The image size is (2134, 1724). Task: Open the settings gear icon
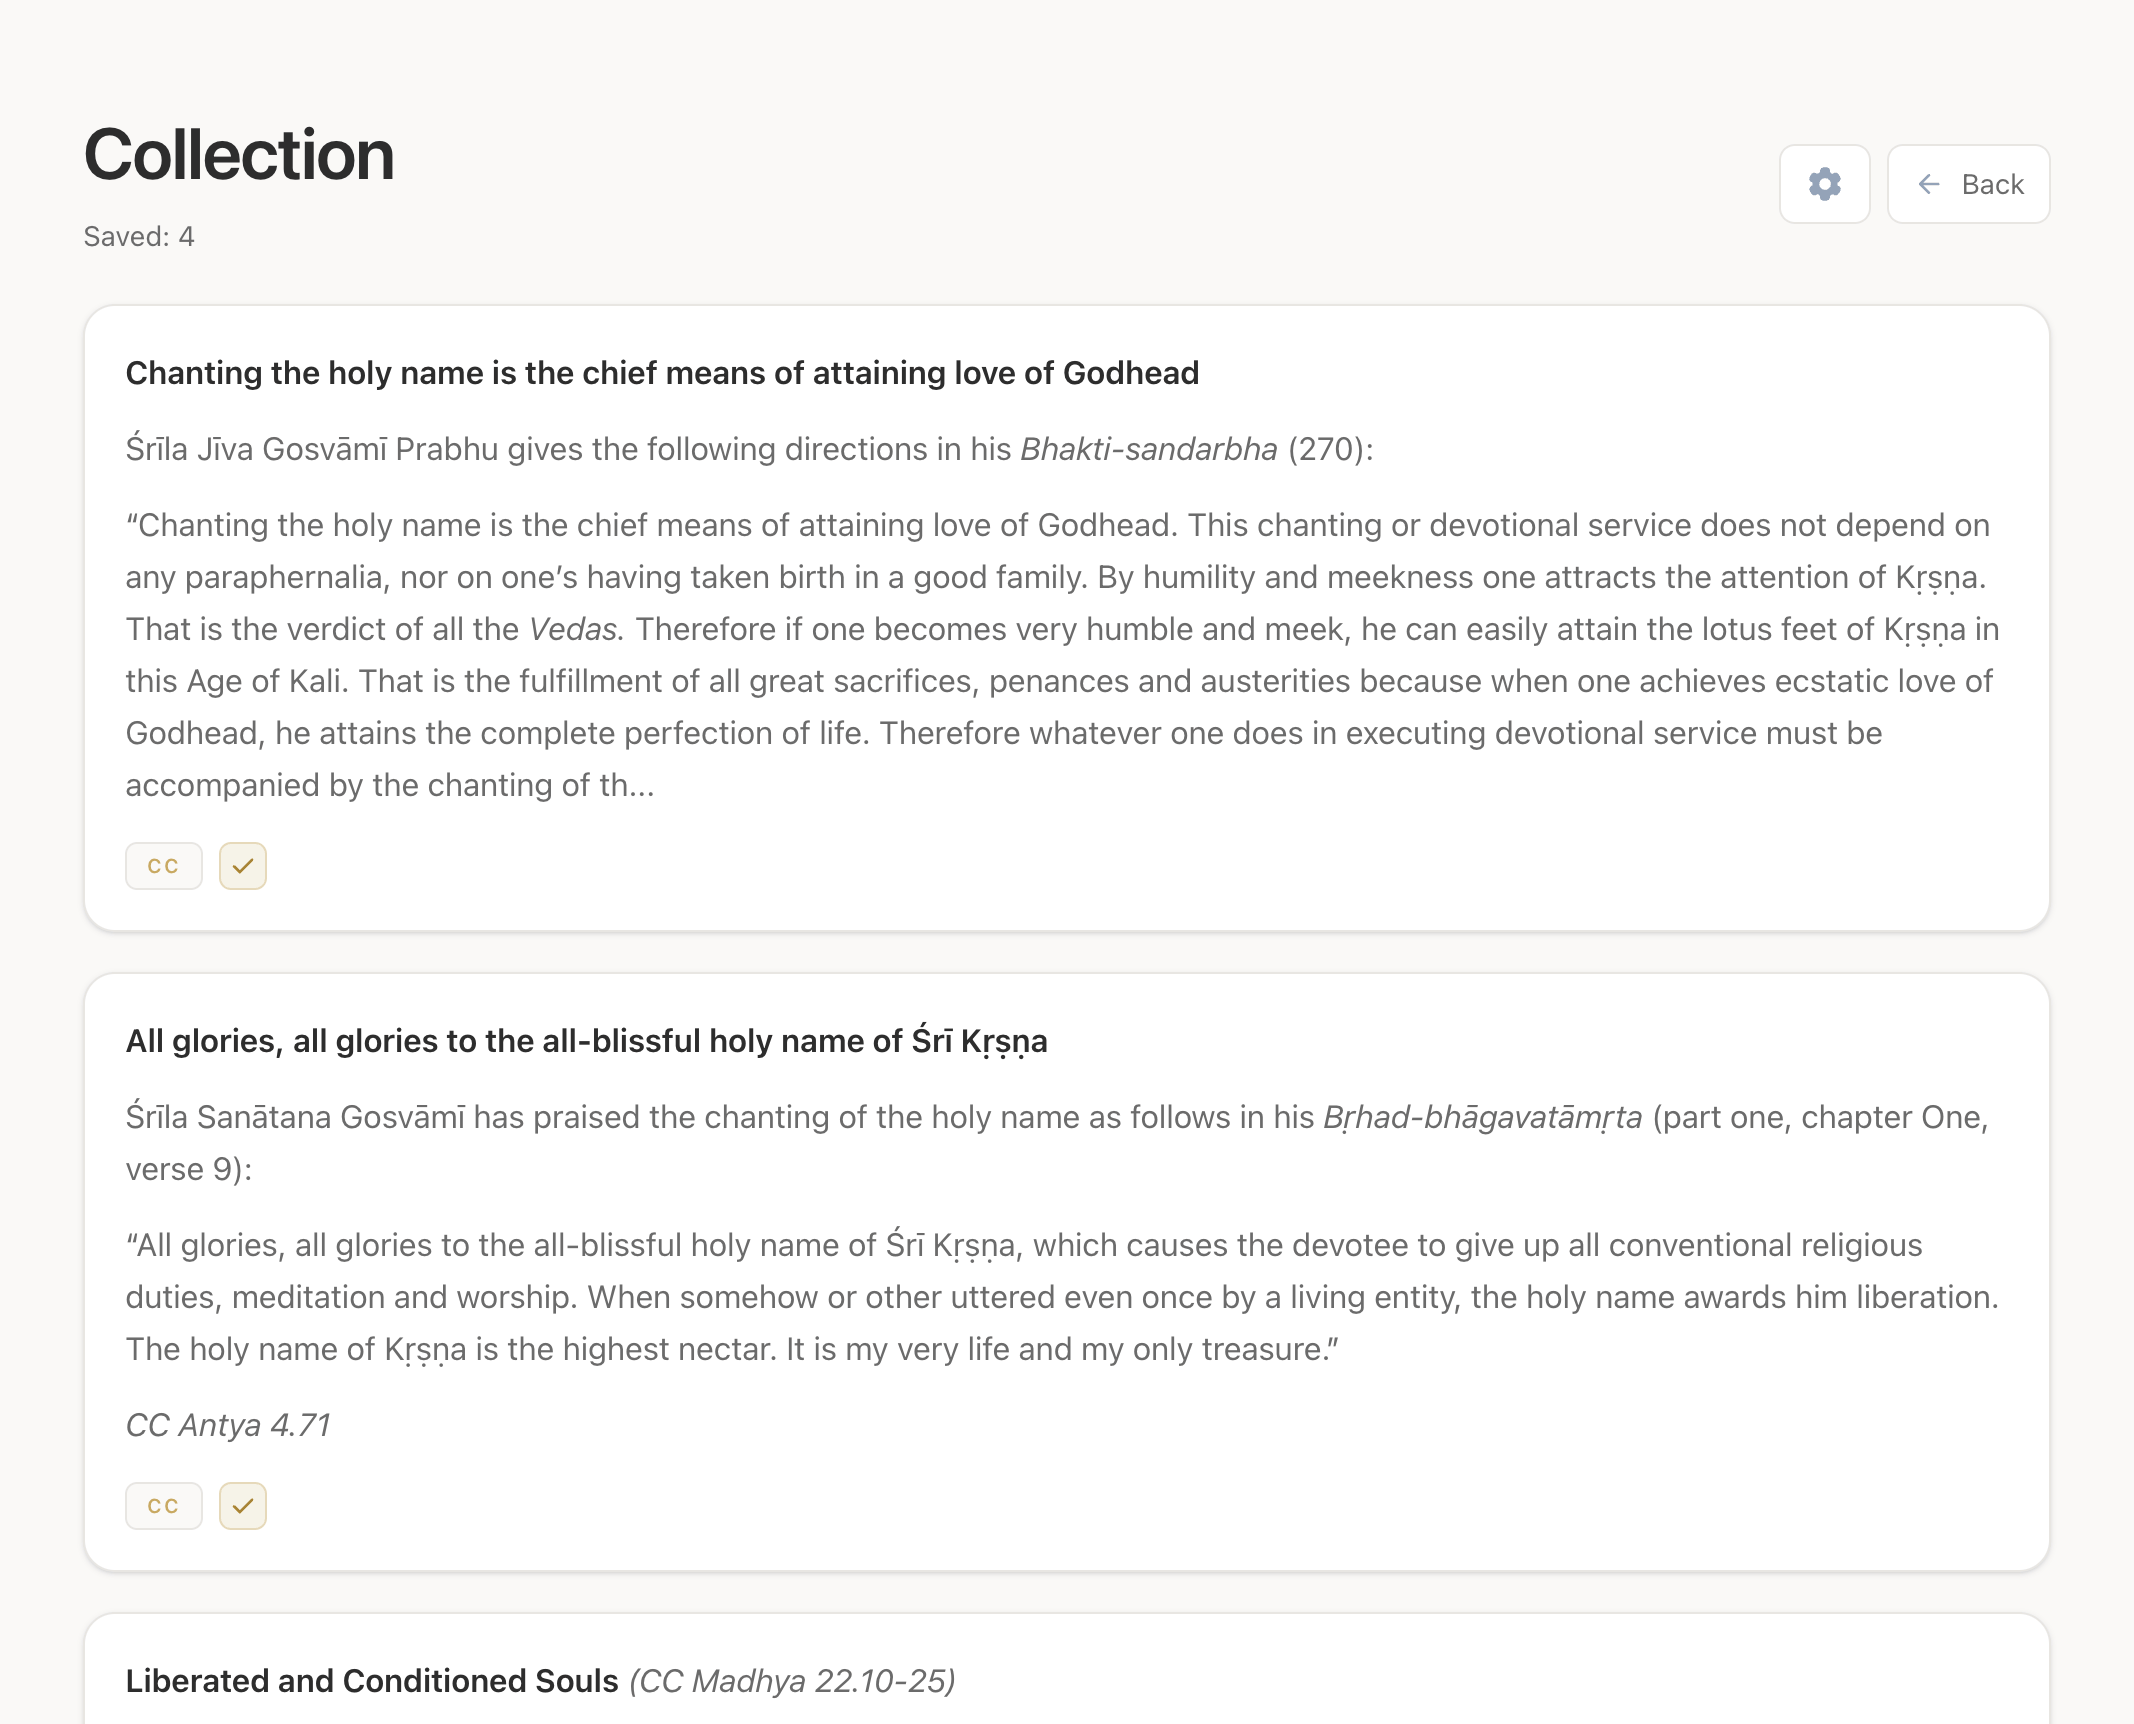[x=1824, y=184]
